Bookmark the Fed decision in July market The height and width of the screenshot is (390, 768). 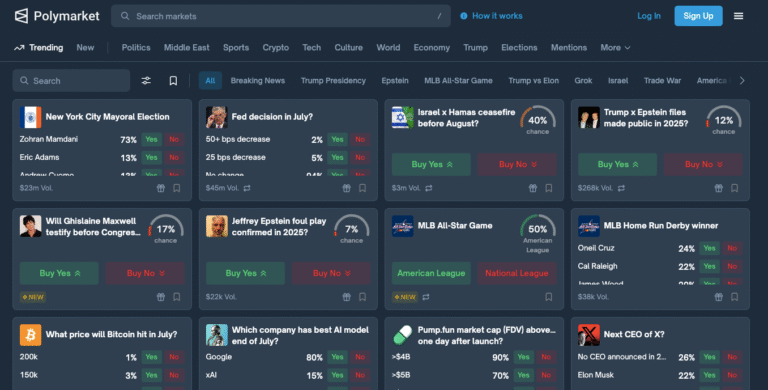click(x=362, y=188)
